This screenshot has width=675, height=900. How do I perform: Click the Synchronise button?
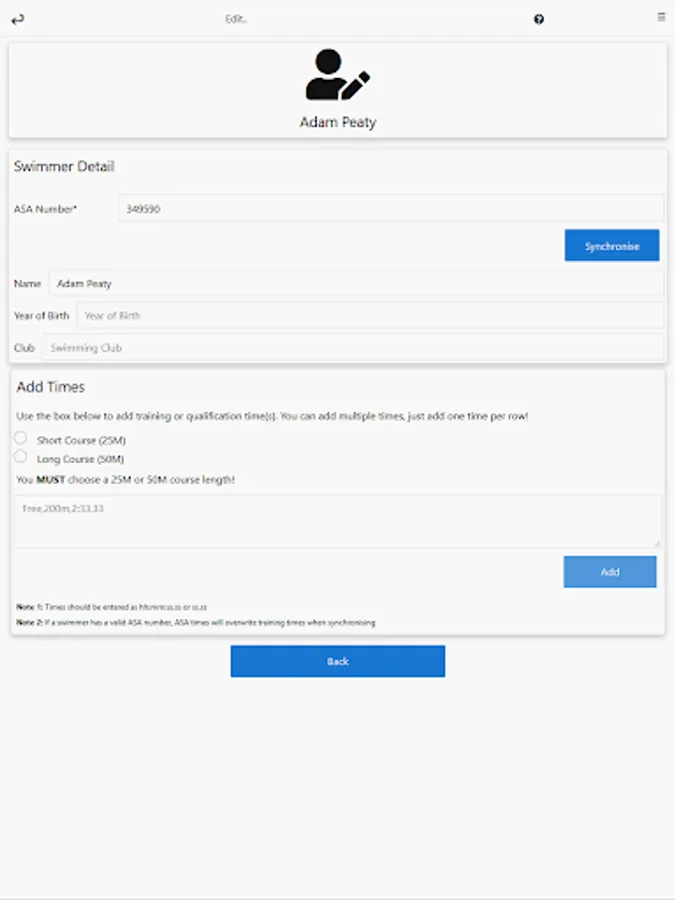(x=612, y=246)
